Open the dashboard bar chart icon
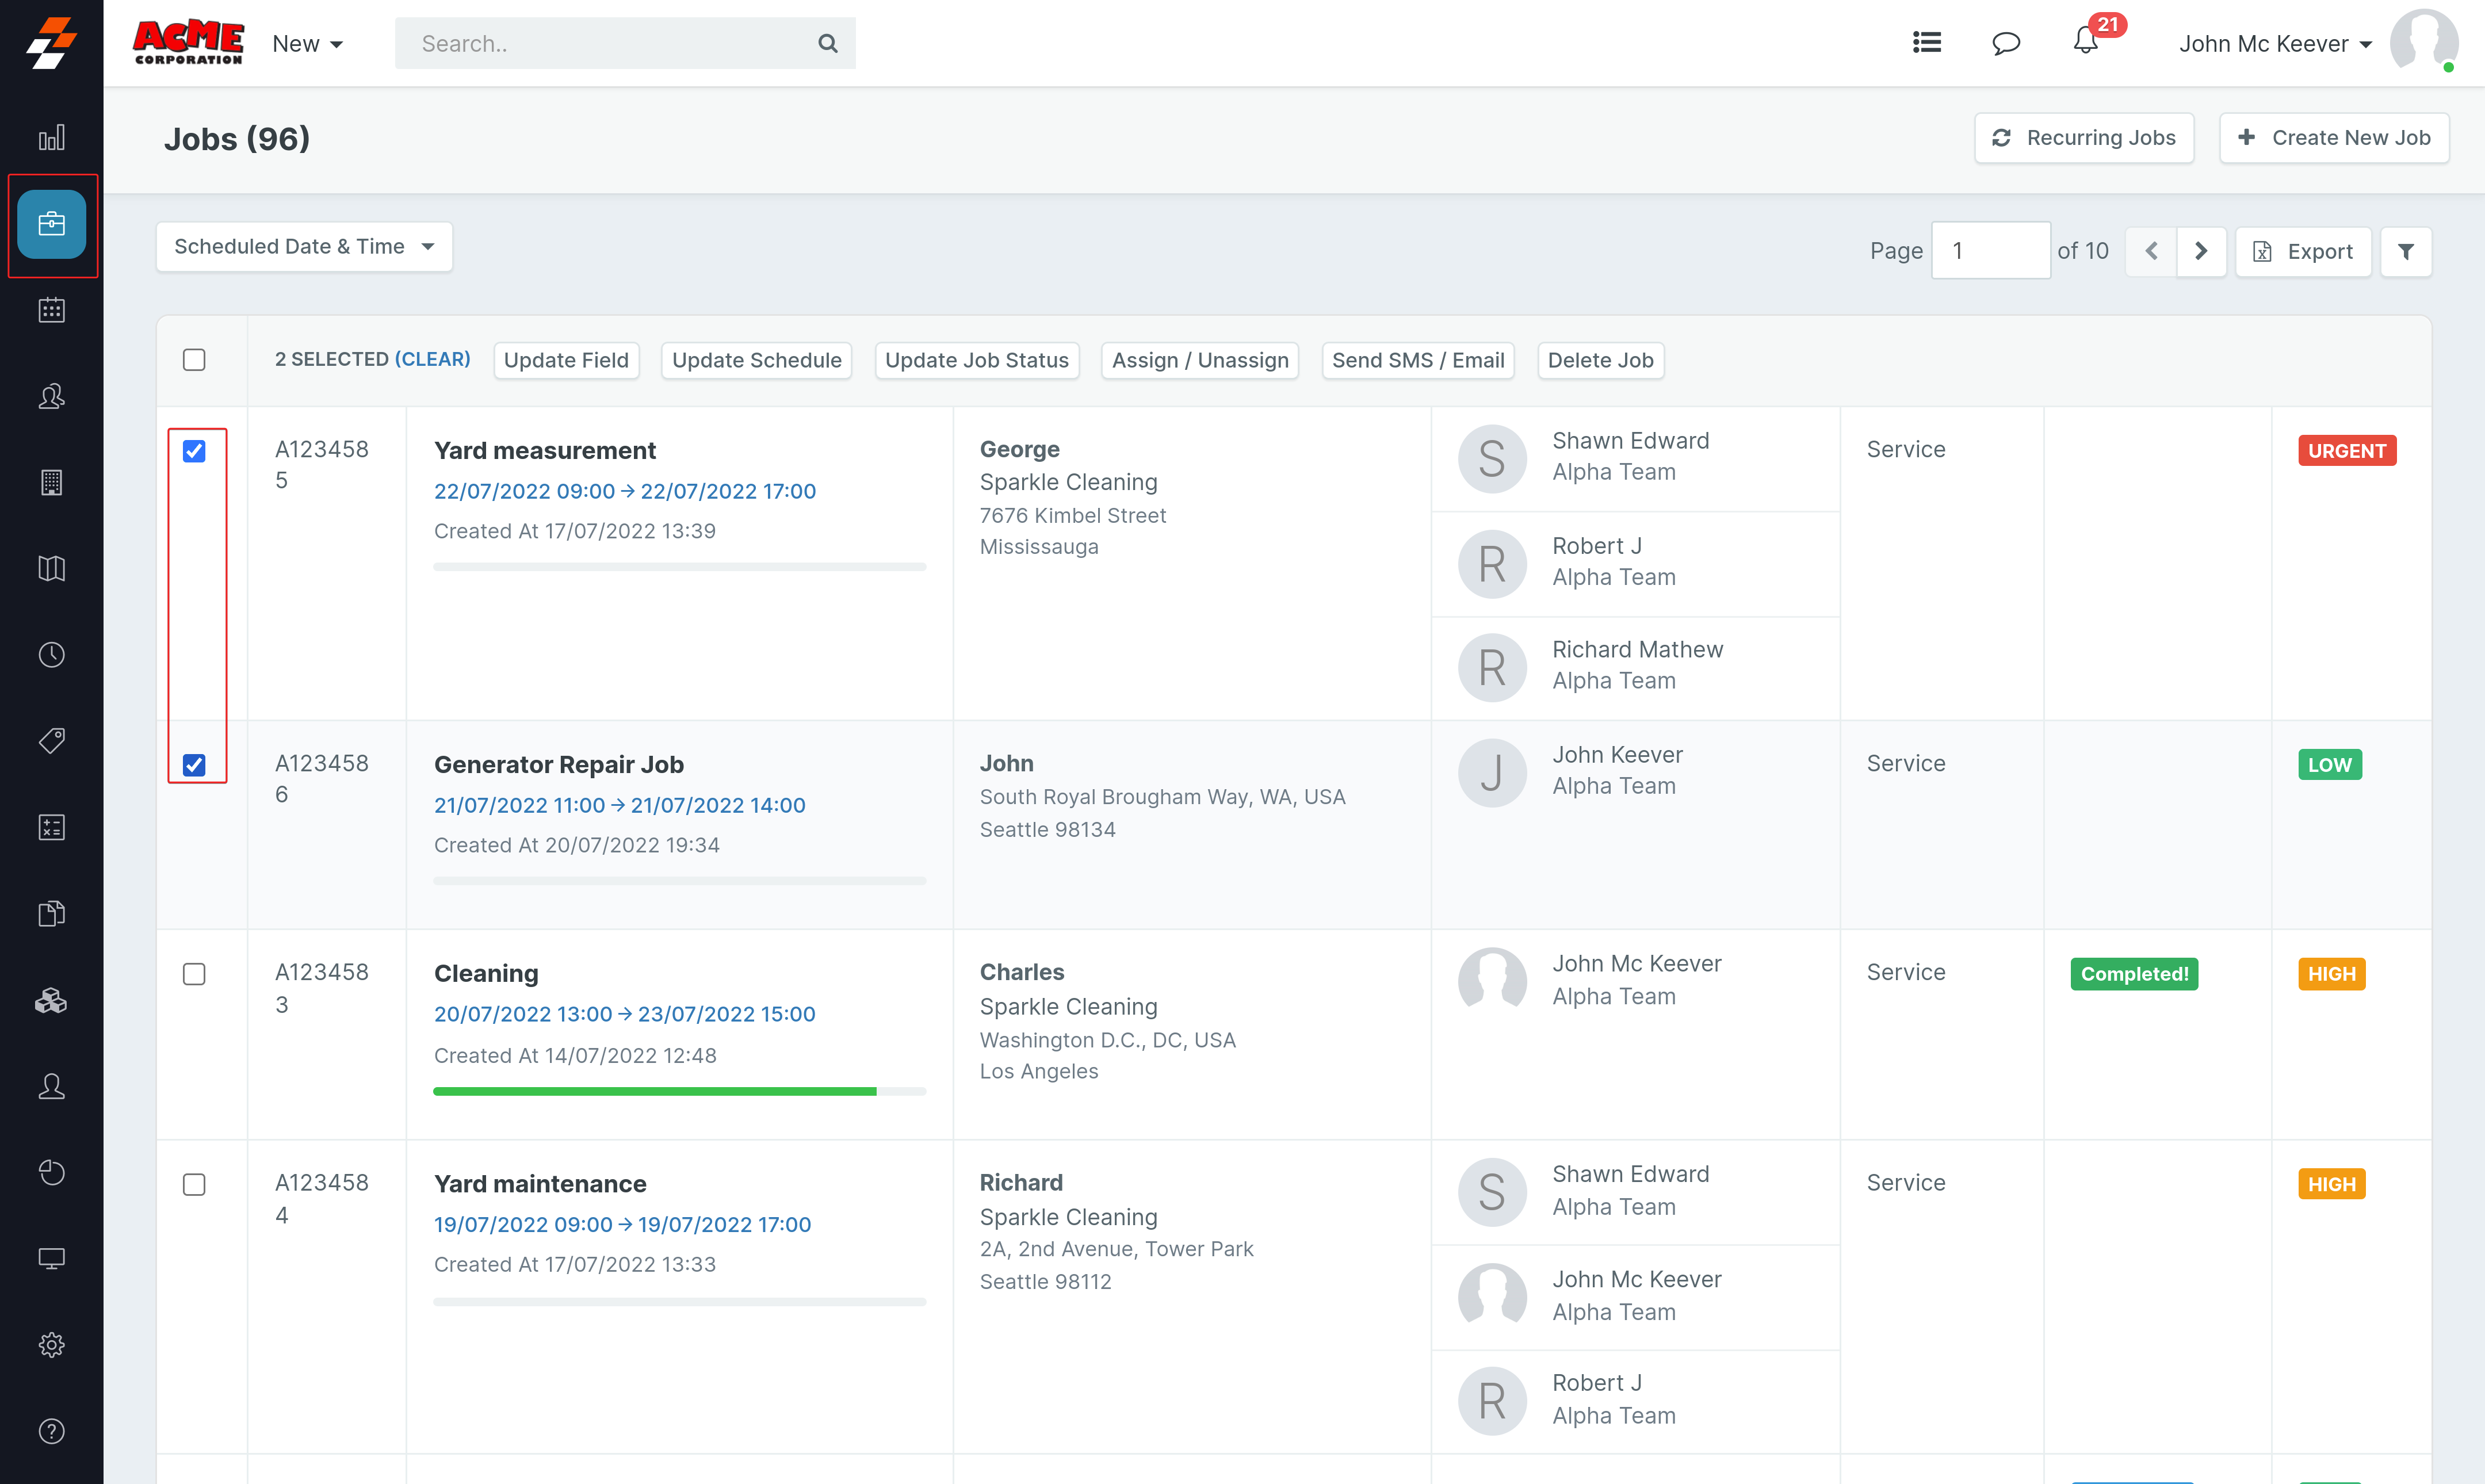 (x=51, y=137)
